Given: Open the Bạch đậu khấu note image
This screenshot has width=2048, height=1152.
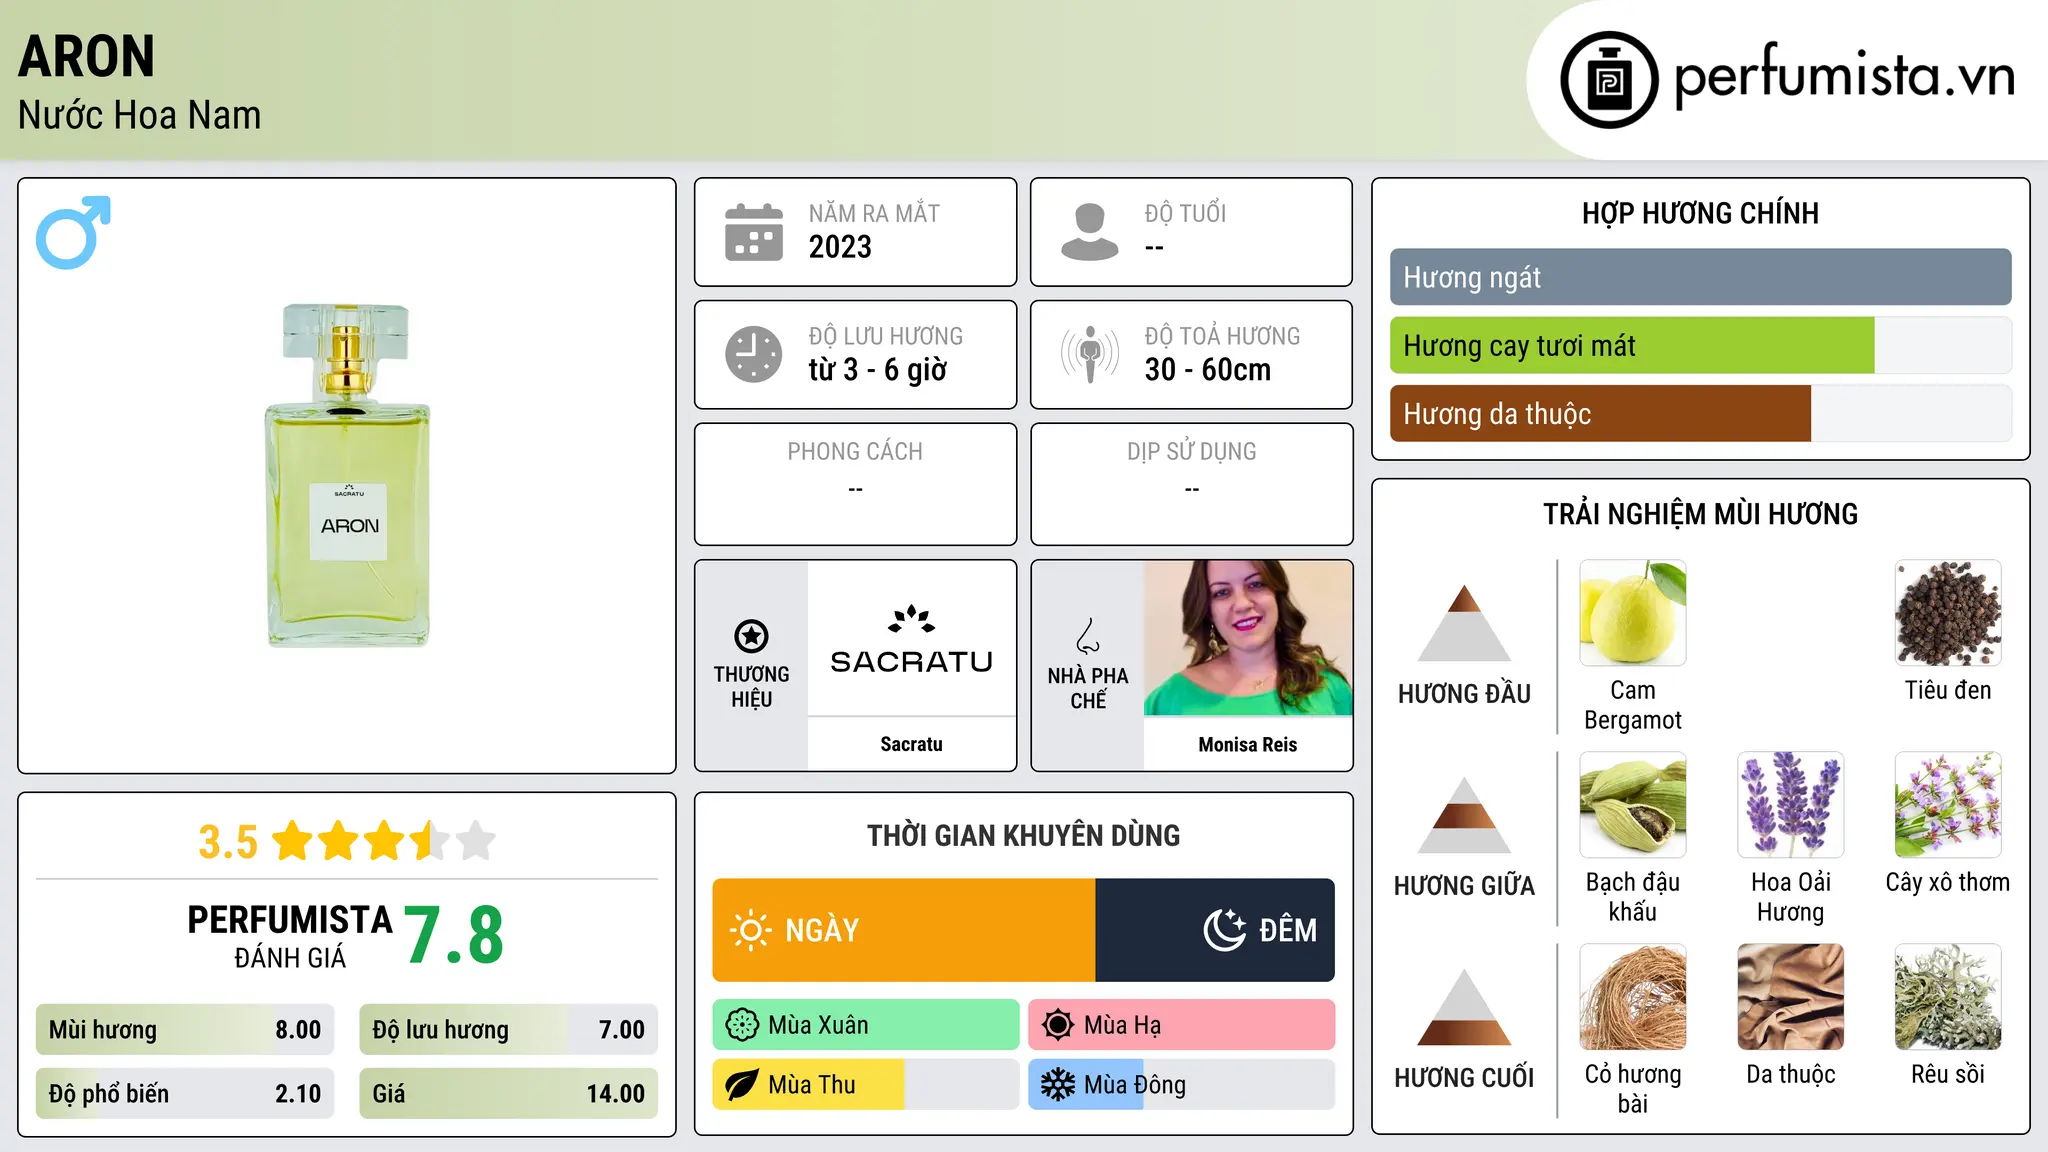Looking at the screenshot, I should point(1633,805).
